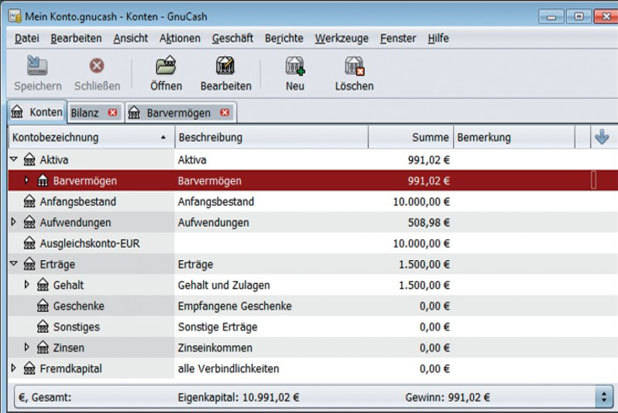Viewport: 618px width, 413px height.
Task: Click the bank icon beside Ausgleichskonto-EUR
Action: (30, 243)
